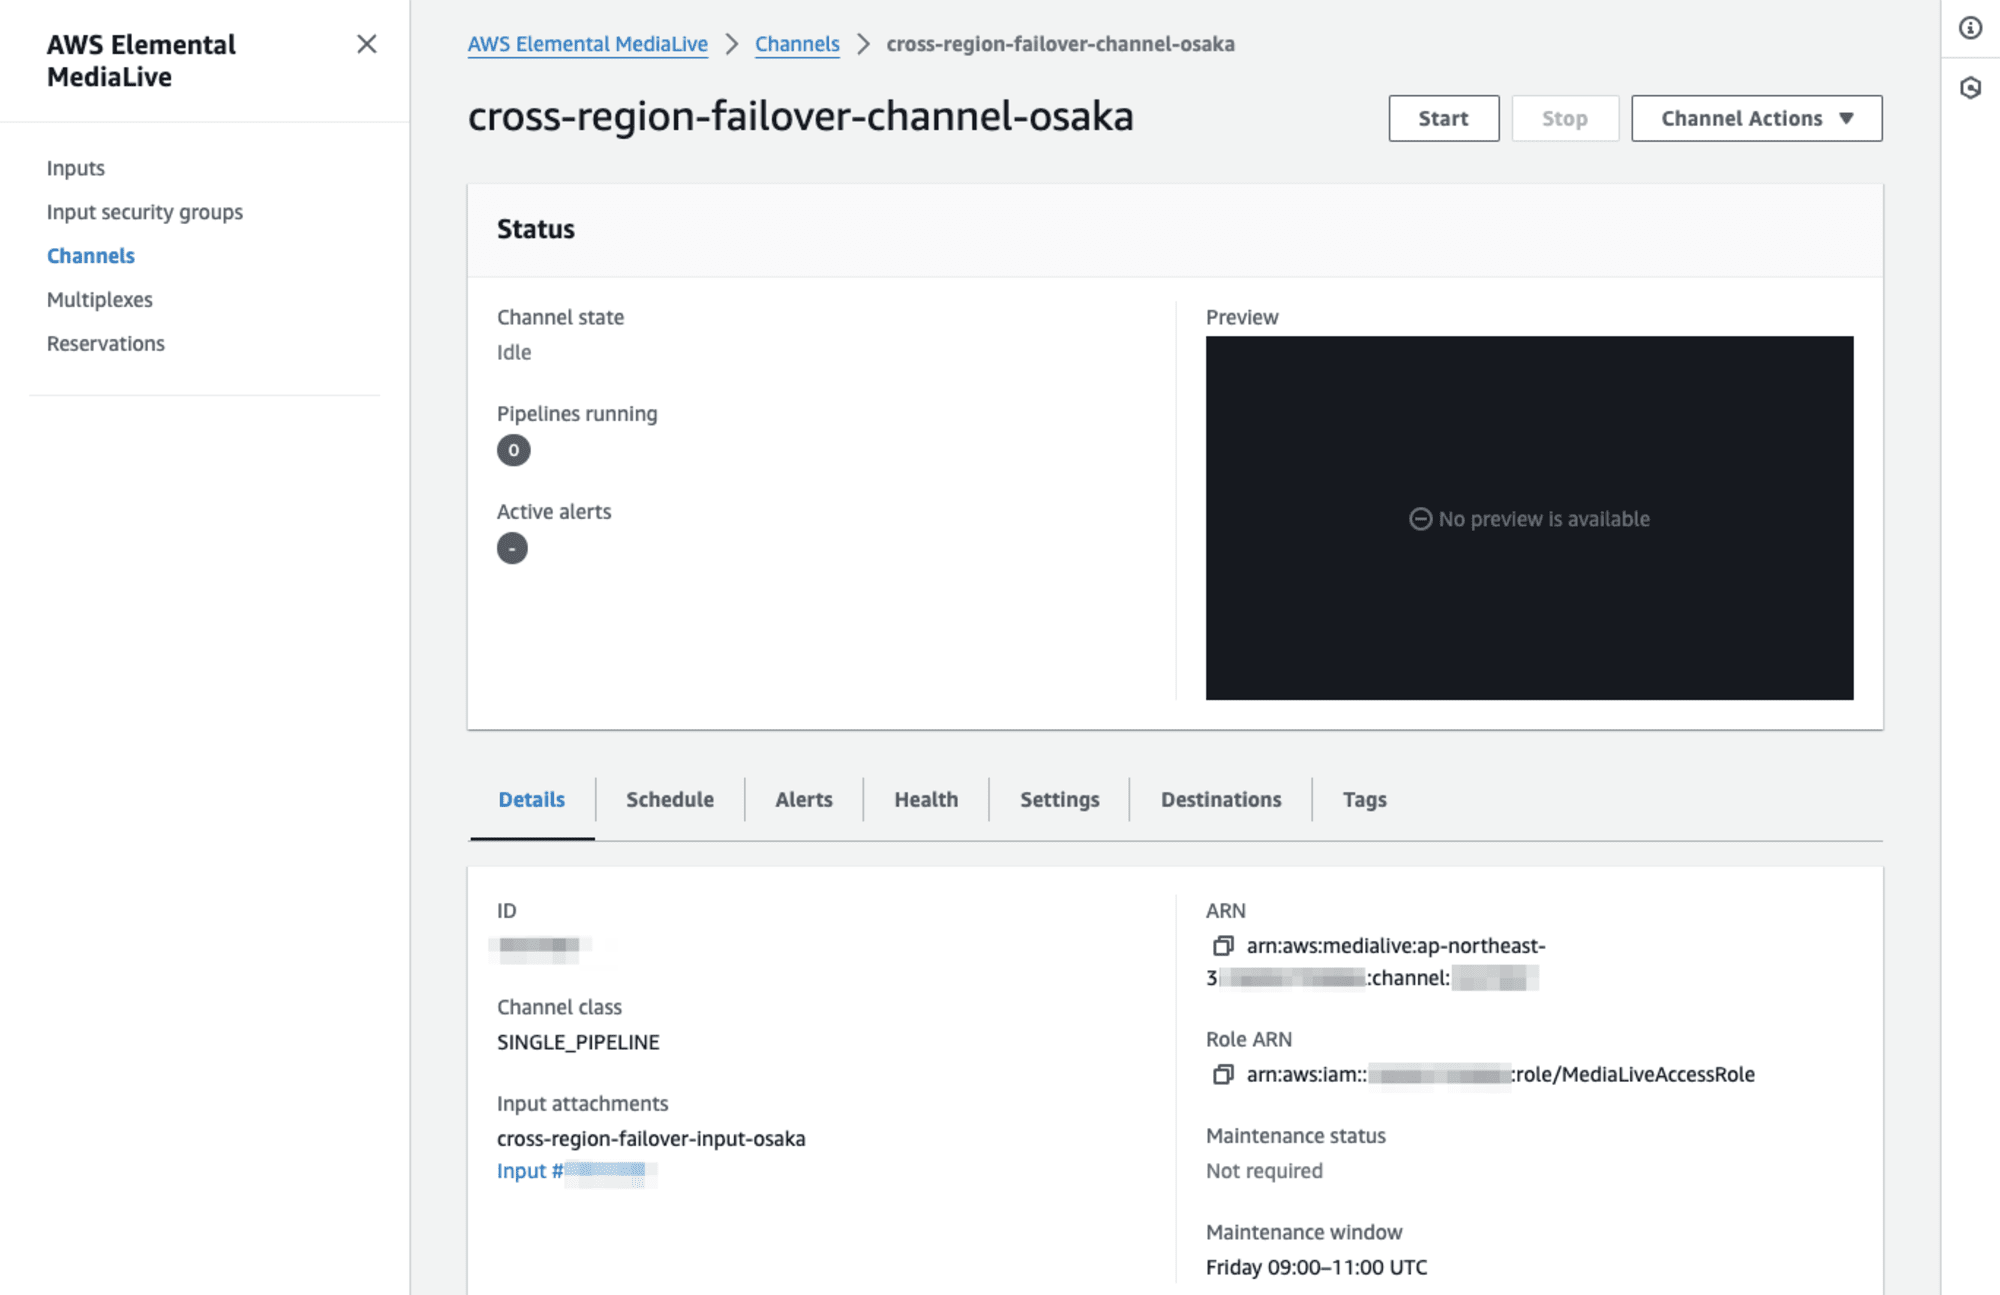This screenshot has width=2000, height=1295.
Task: Click the disabled Stop button
Action: point(1564,118)
